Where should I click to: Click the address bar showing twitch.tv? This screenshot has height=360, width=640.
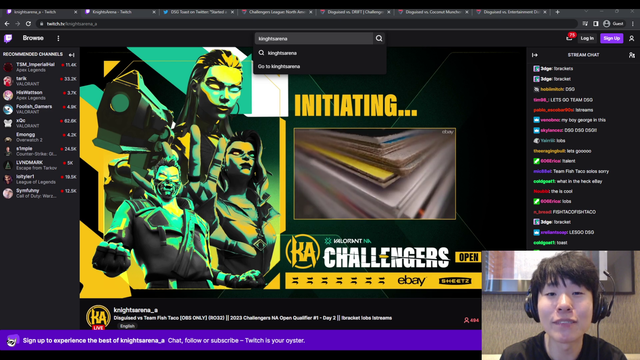click(306, 24)
